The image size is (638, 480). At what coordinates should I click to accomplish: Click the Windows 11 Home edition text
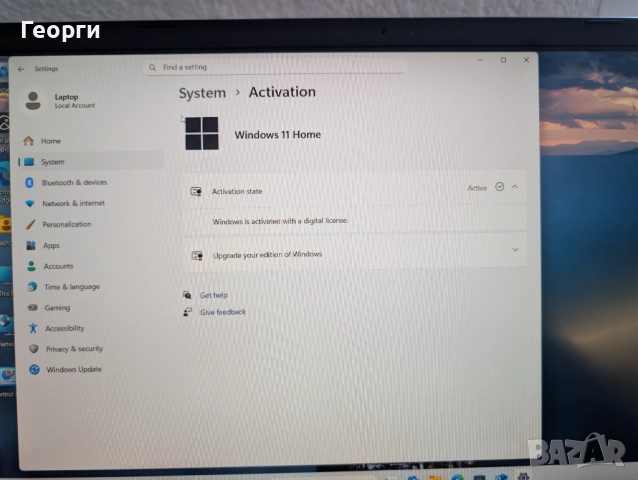[277, 135]
